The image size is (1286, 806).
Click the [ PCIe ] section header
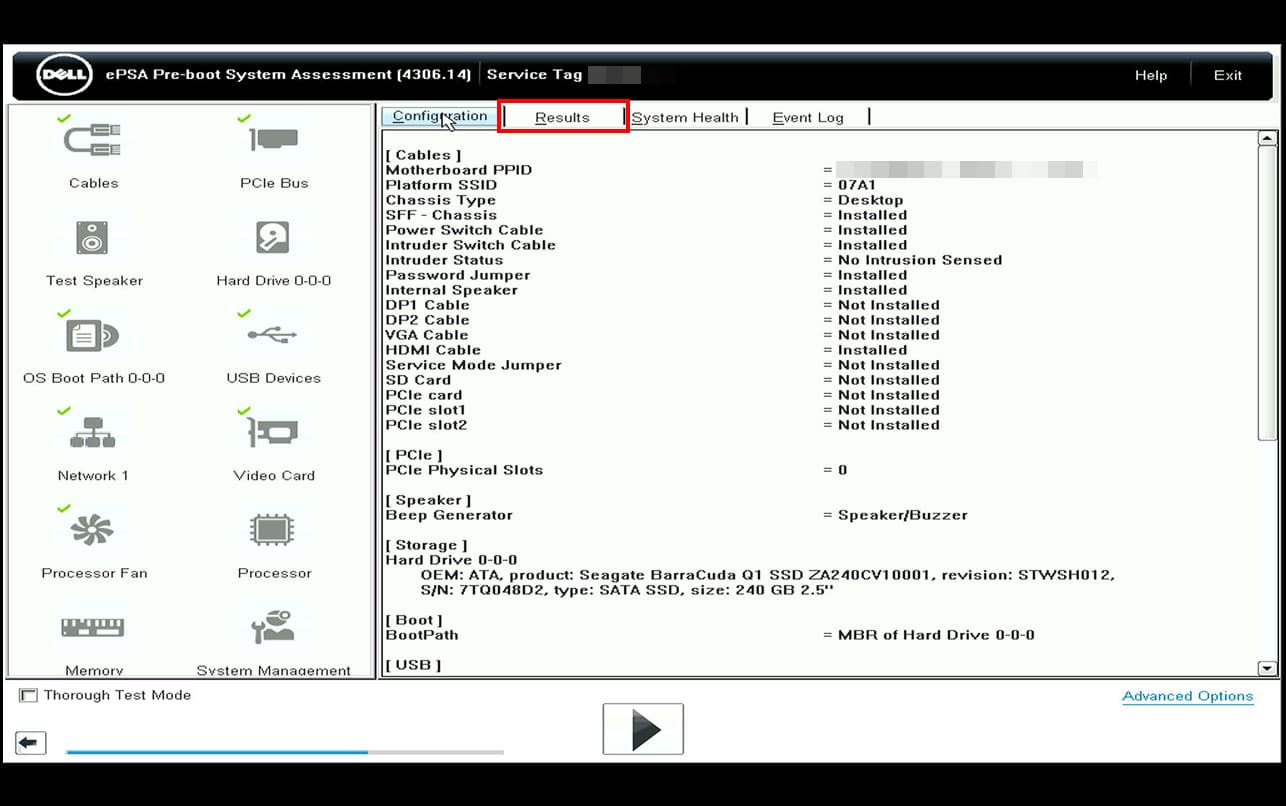pos(414,455)
